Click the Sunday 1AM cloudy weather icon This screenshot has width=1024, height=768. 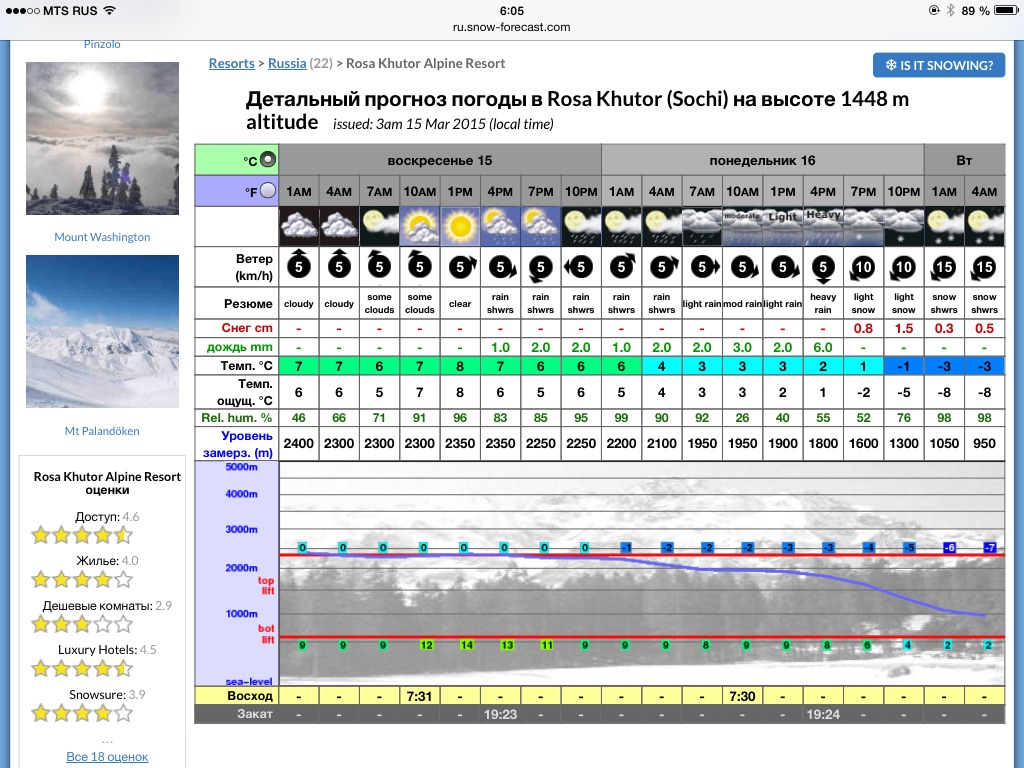(x=299, y=227)
